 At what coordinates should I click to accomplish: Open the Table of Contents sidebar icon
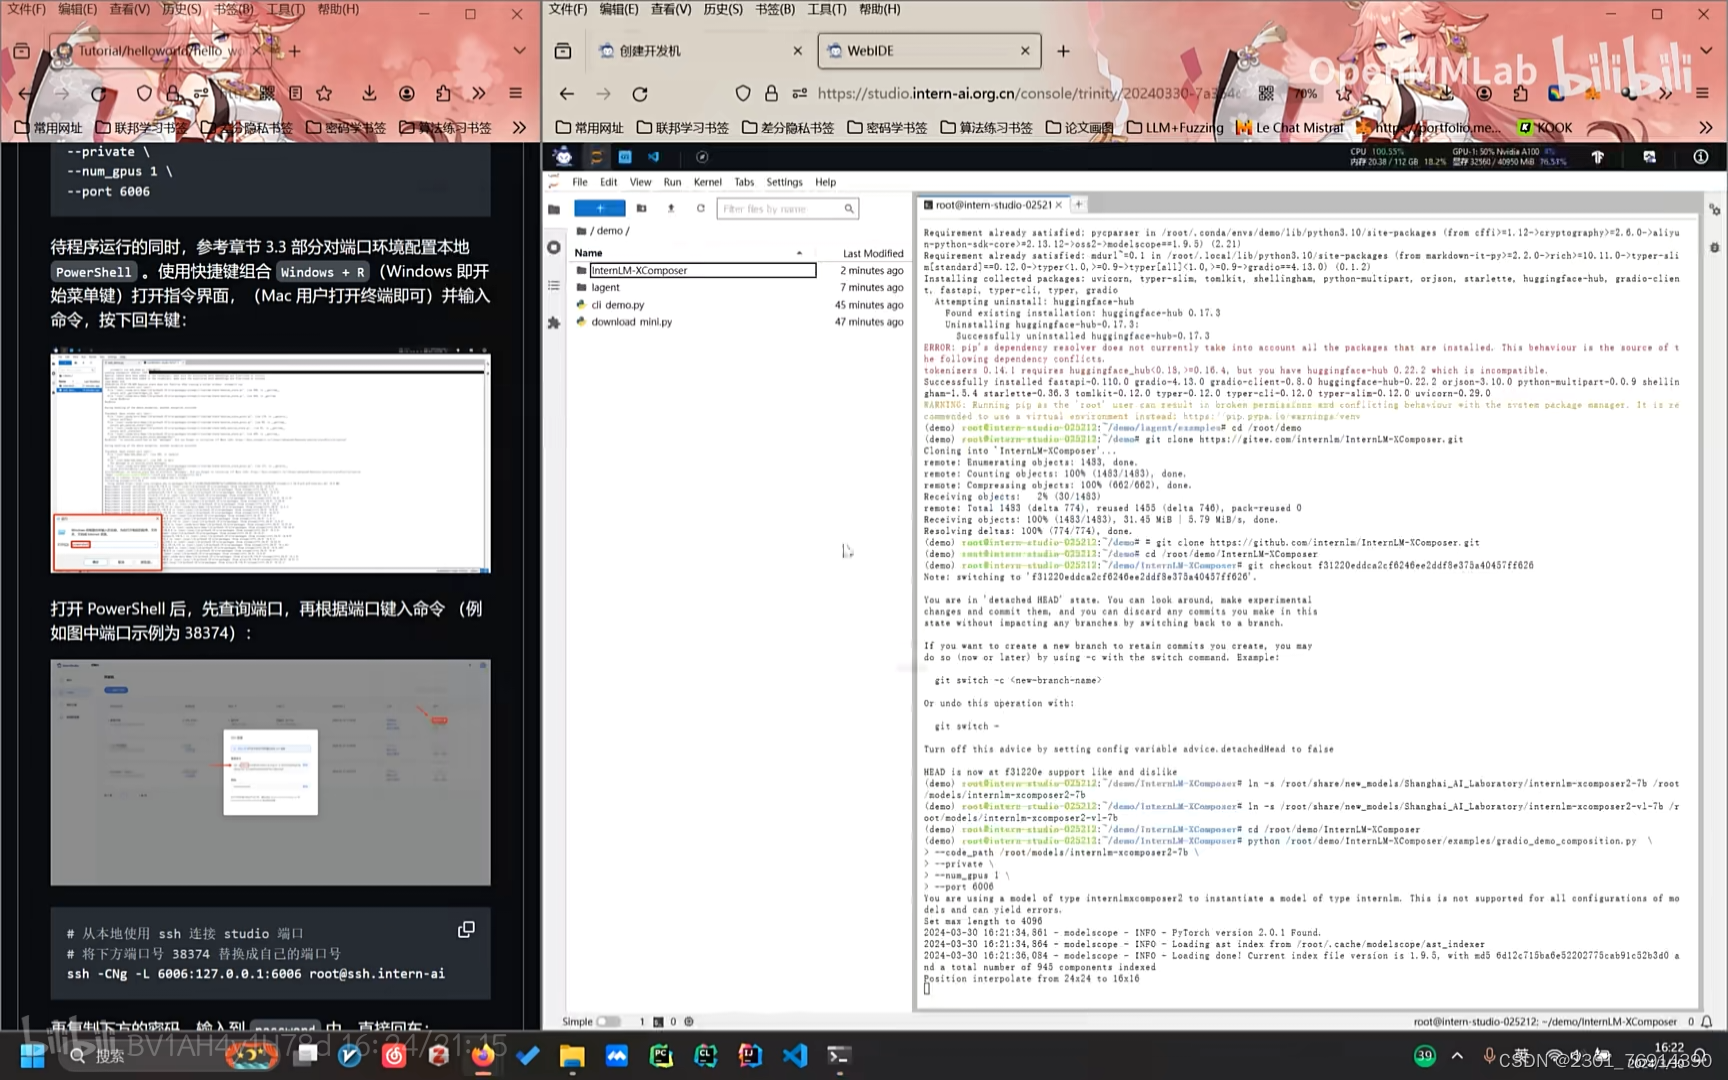(554, 285)
